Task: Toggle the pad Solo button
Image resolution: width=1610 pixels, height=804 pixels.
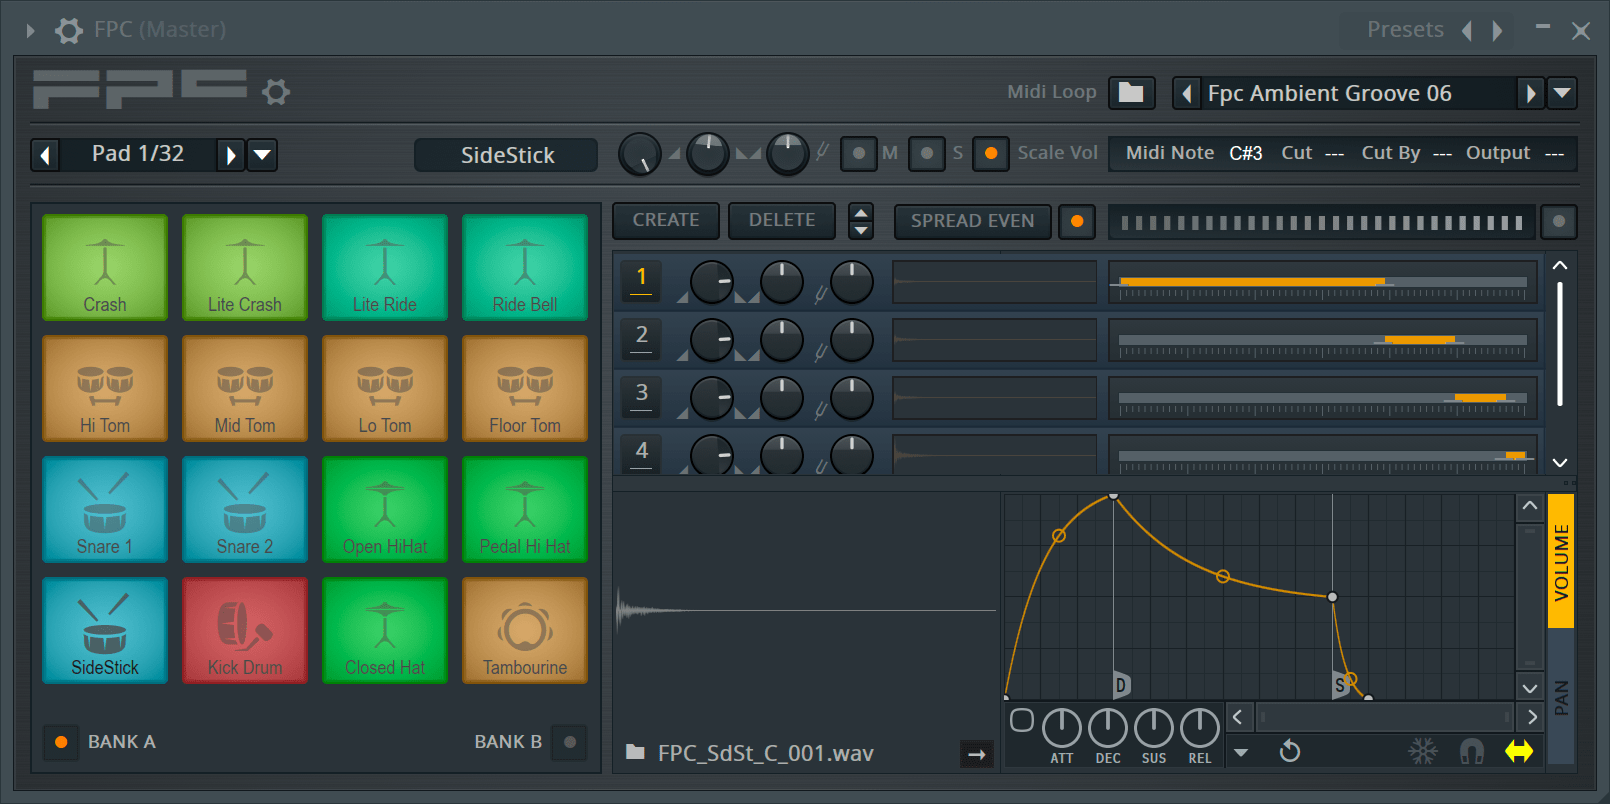Action: point(927,154)
